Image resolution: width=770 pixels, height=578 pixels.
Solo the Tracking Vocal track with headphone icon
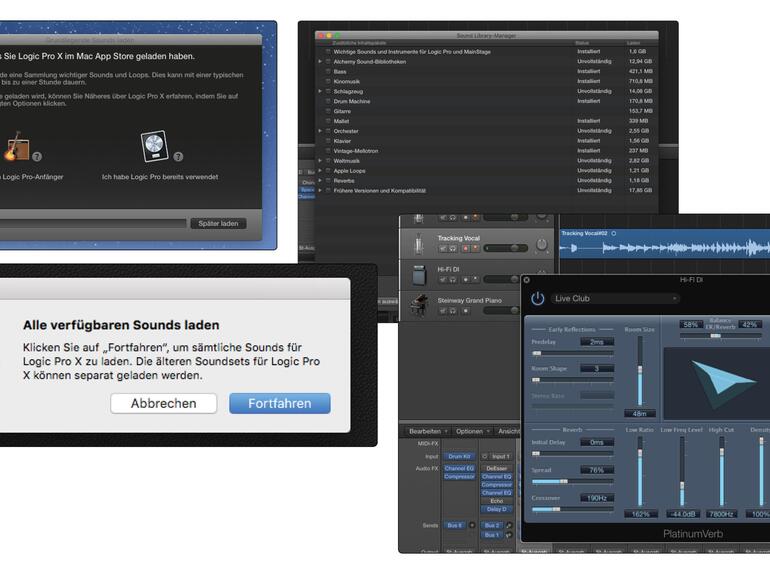[x=453, y=248]
